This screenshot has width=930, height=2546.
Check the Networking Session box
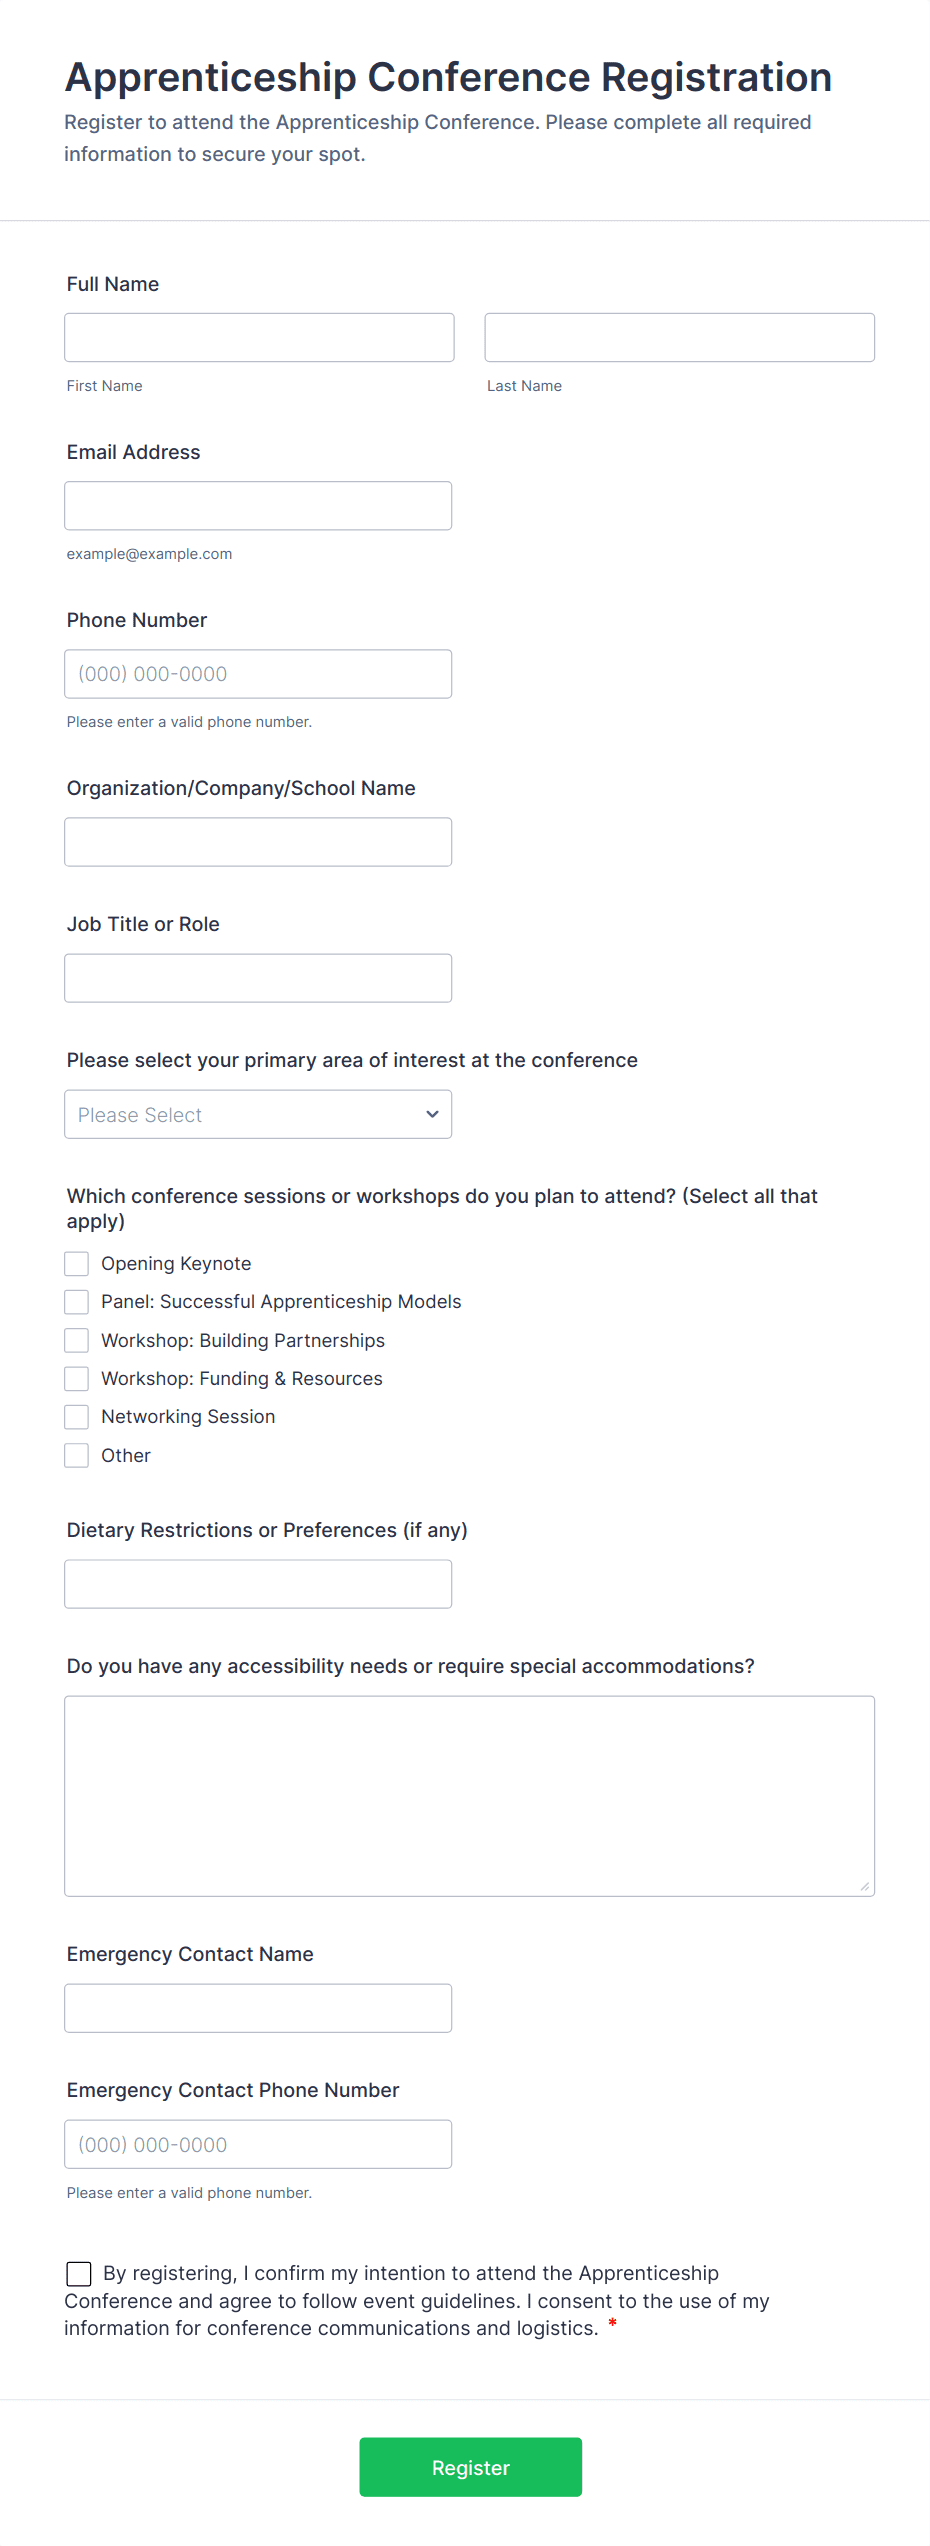pyautogui.click(x=77, y=1417)
